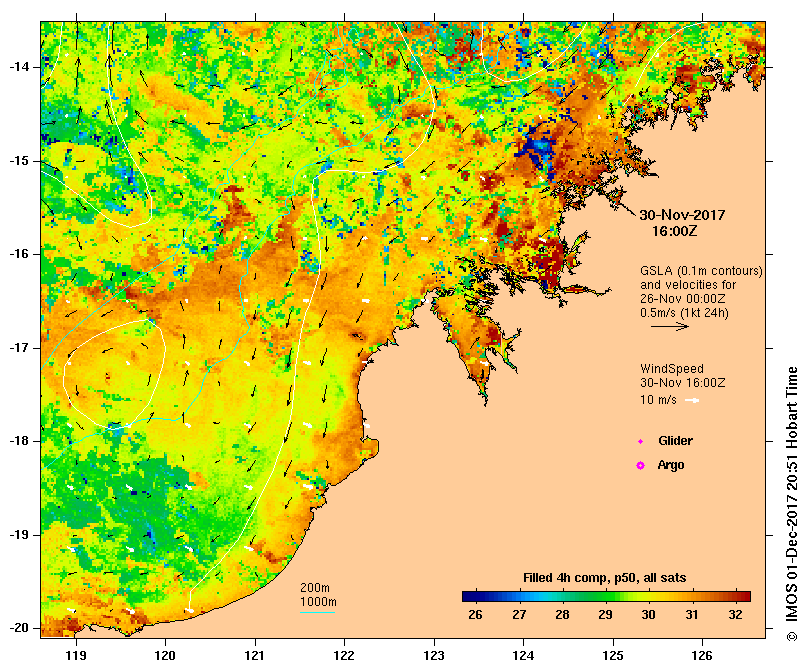Click the colorbar value '32'
This screenshot has width=809, height=672.
point(735,615)
